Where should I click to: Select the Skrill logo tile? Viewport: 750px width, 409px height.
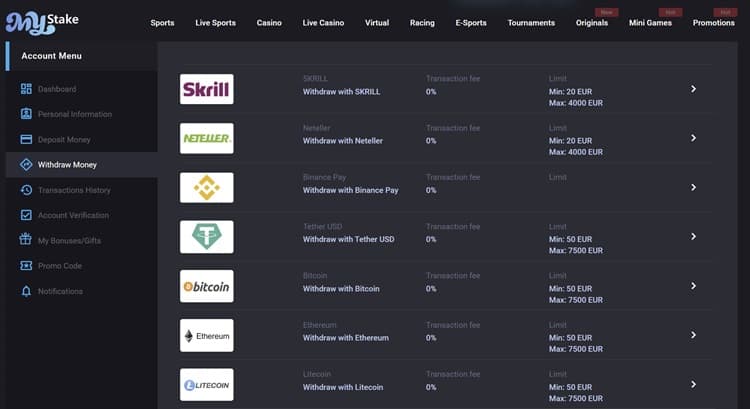[207, 89]
